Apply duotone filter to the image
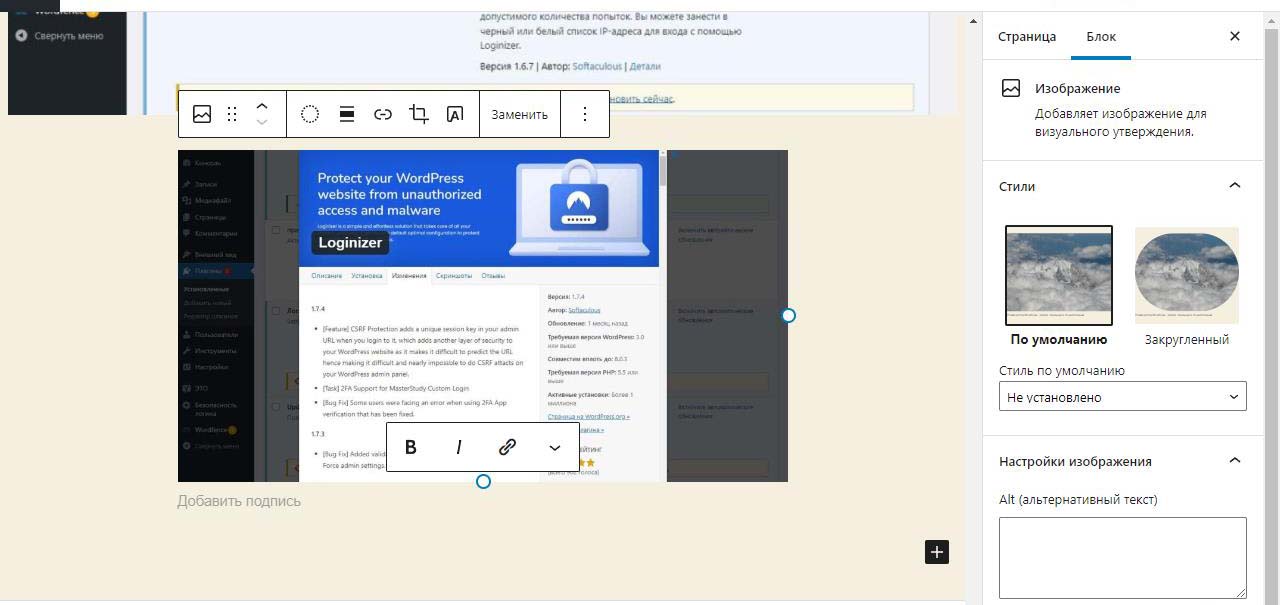 tap(310, 114)
